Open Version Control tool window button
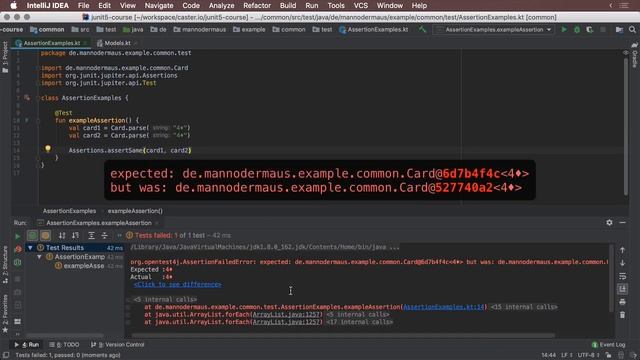The height and width of the screenshot is (360, 640). (118, 344)
